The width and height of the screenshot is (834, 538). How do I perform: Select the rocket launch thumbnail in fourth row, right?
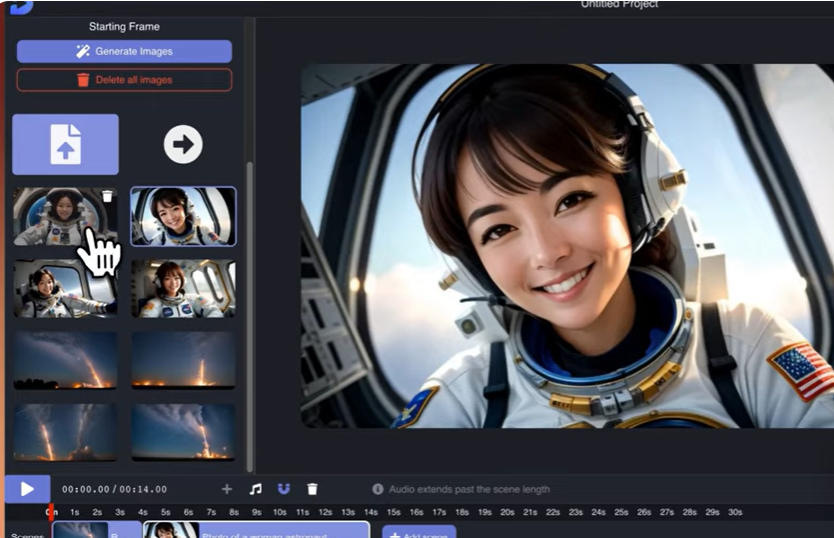(183, 360)
